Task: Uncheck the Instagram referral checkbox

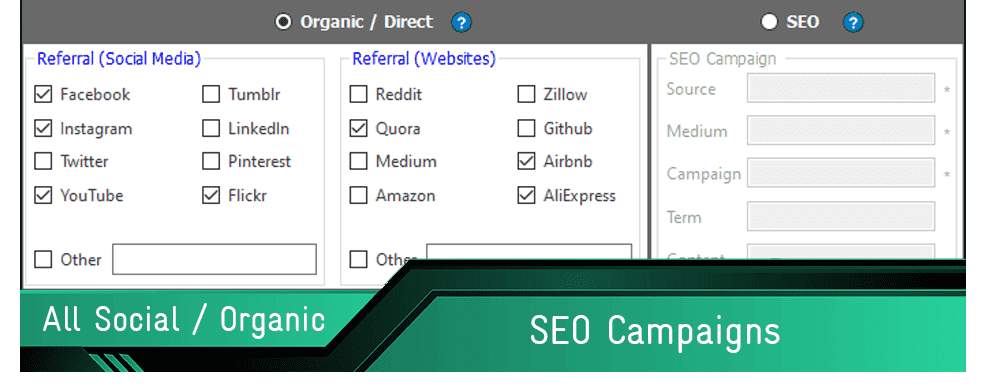Action: click(x=43, y=128)
